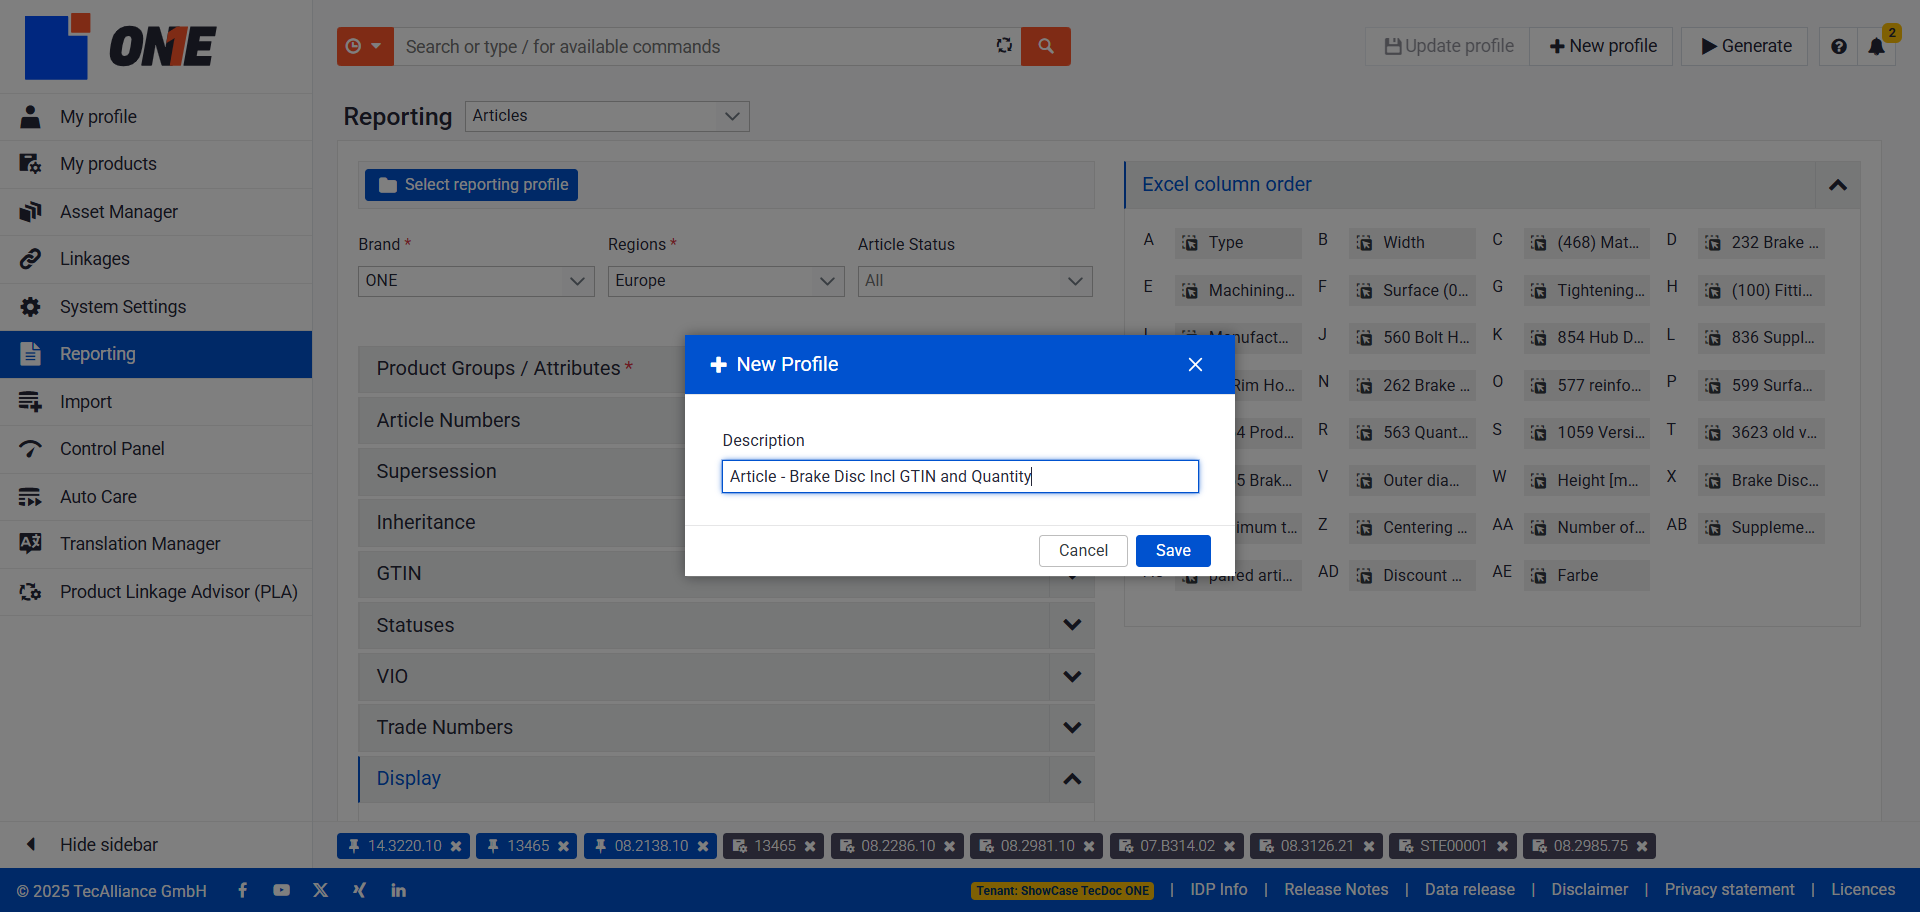Open the LinkedIn footer icon
Image resolution: width=1920 pixels, height=912 pixels.
click(x=398, y=890)
